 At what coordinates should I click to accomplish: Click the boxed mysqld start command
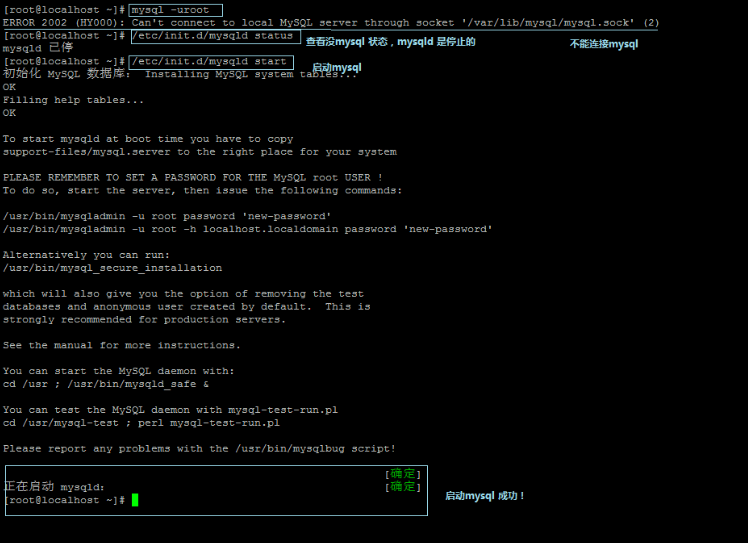point(210,62)
